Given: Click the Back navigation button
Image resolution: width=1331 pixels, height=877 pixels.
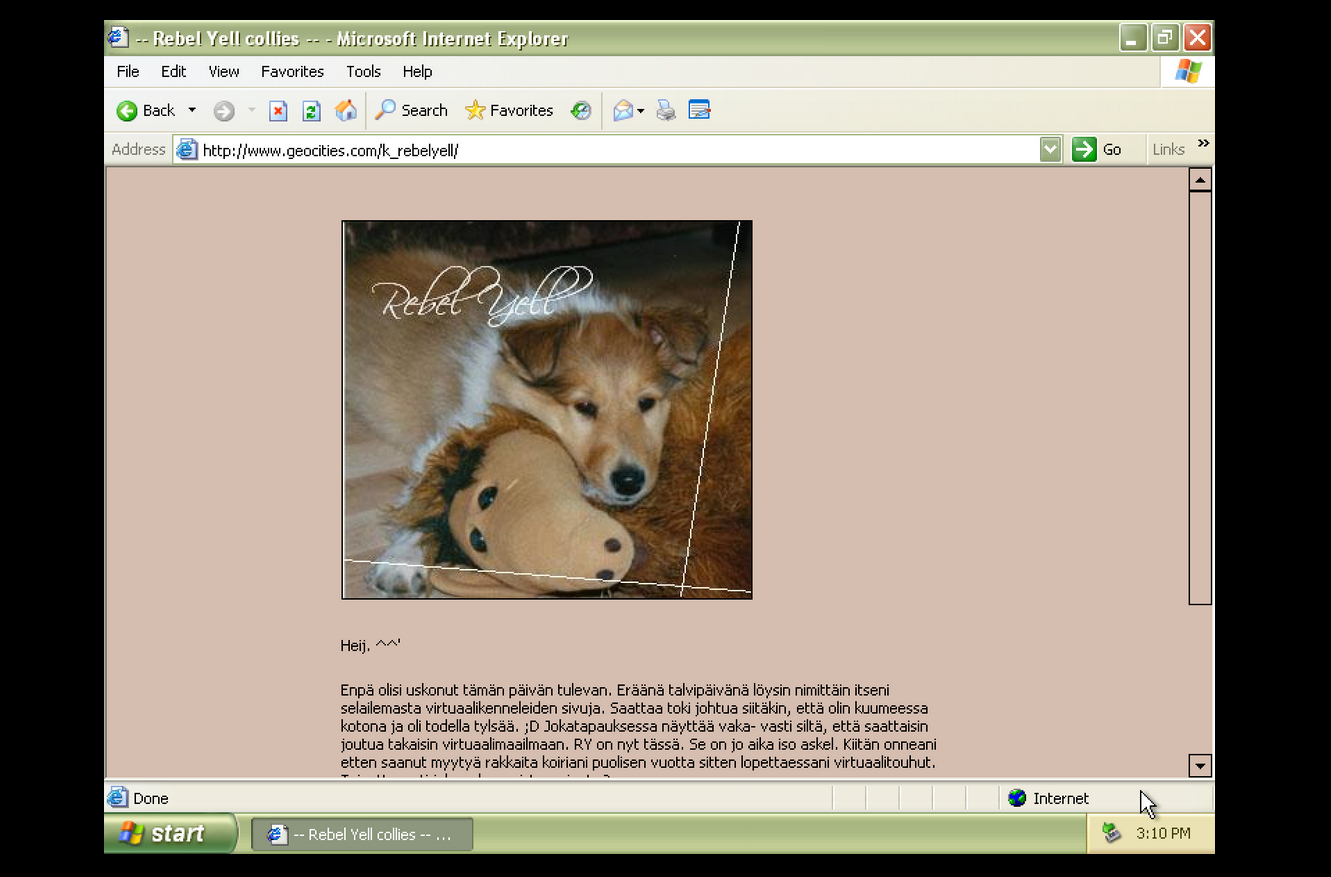Looking at the screenshot, I should pyautogui.click(x=146, y=111).
